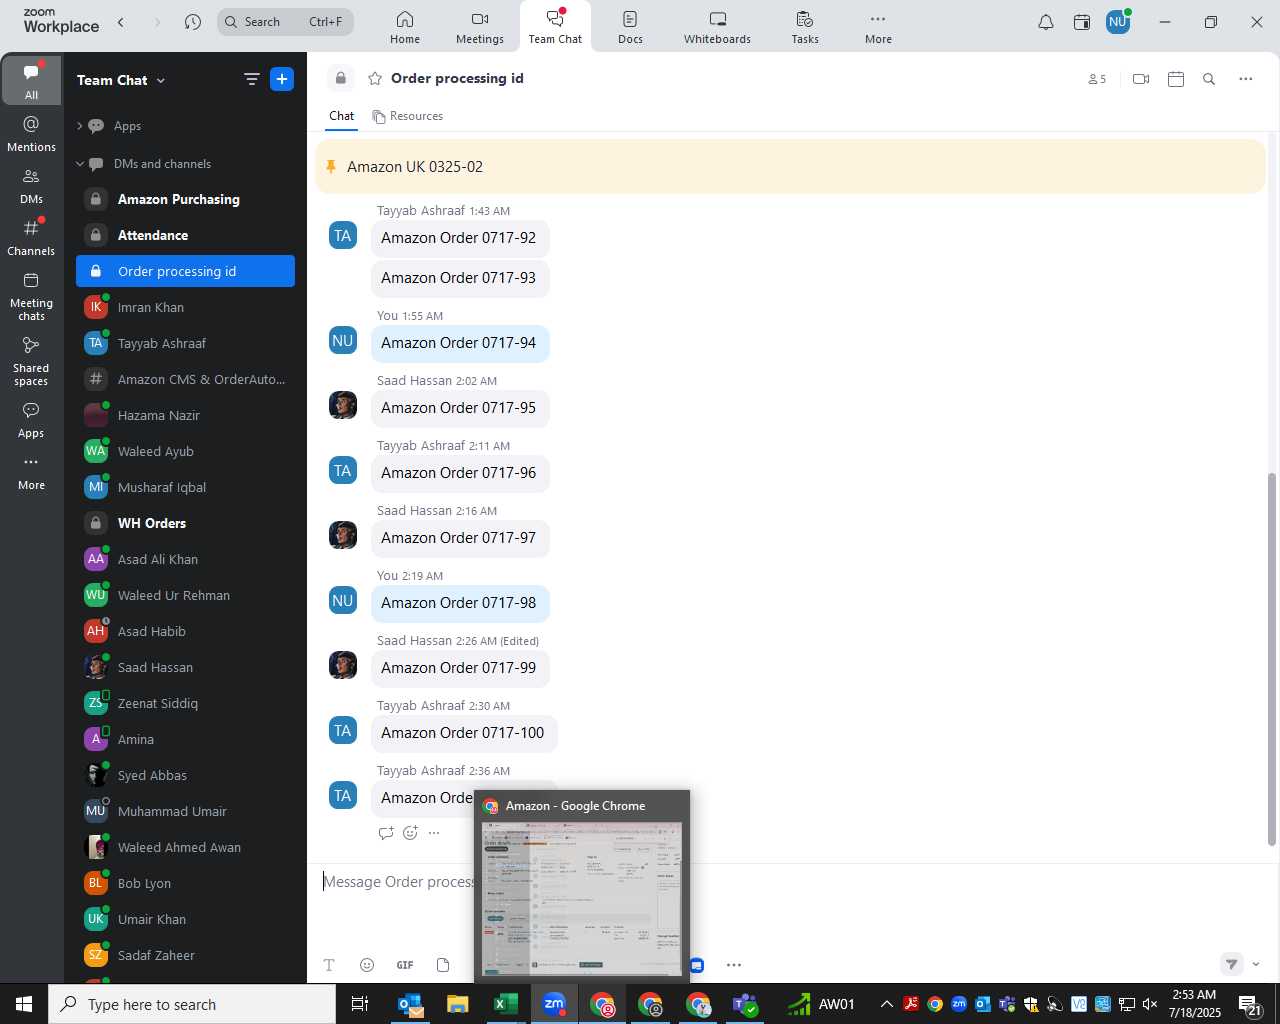
Task: Open the Tasks tab
Action: [x=805, y=27]
